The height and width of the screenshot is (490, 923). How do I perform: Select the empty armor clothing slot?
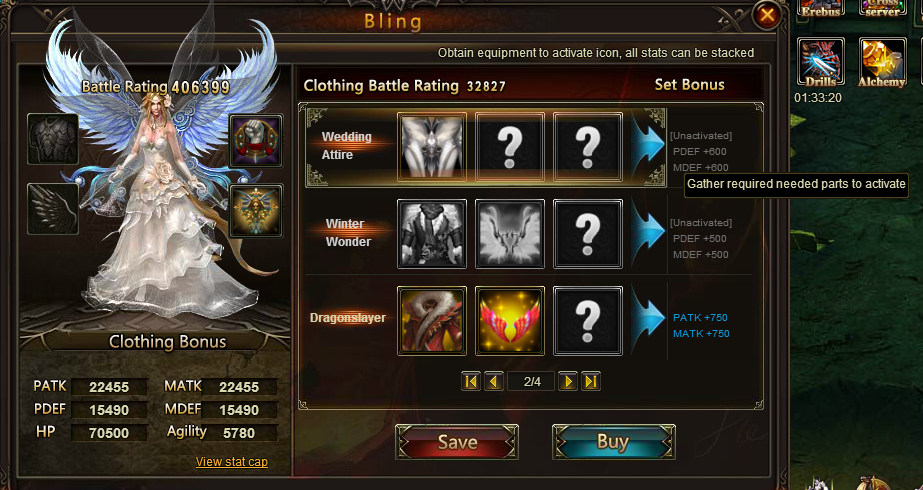[53, 139]
